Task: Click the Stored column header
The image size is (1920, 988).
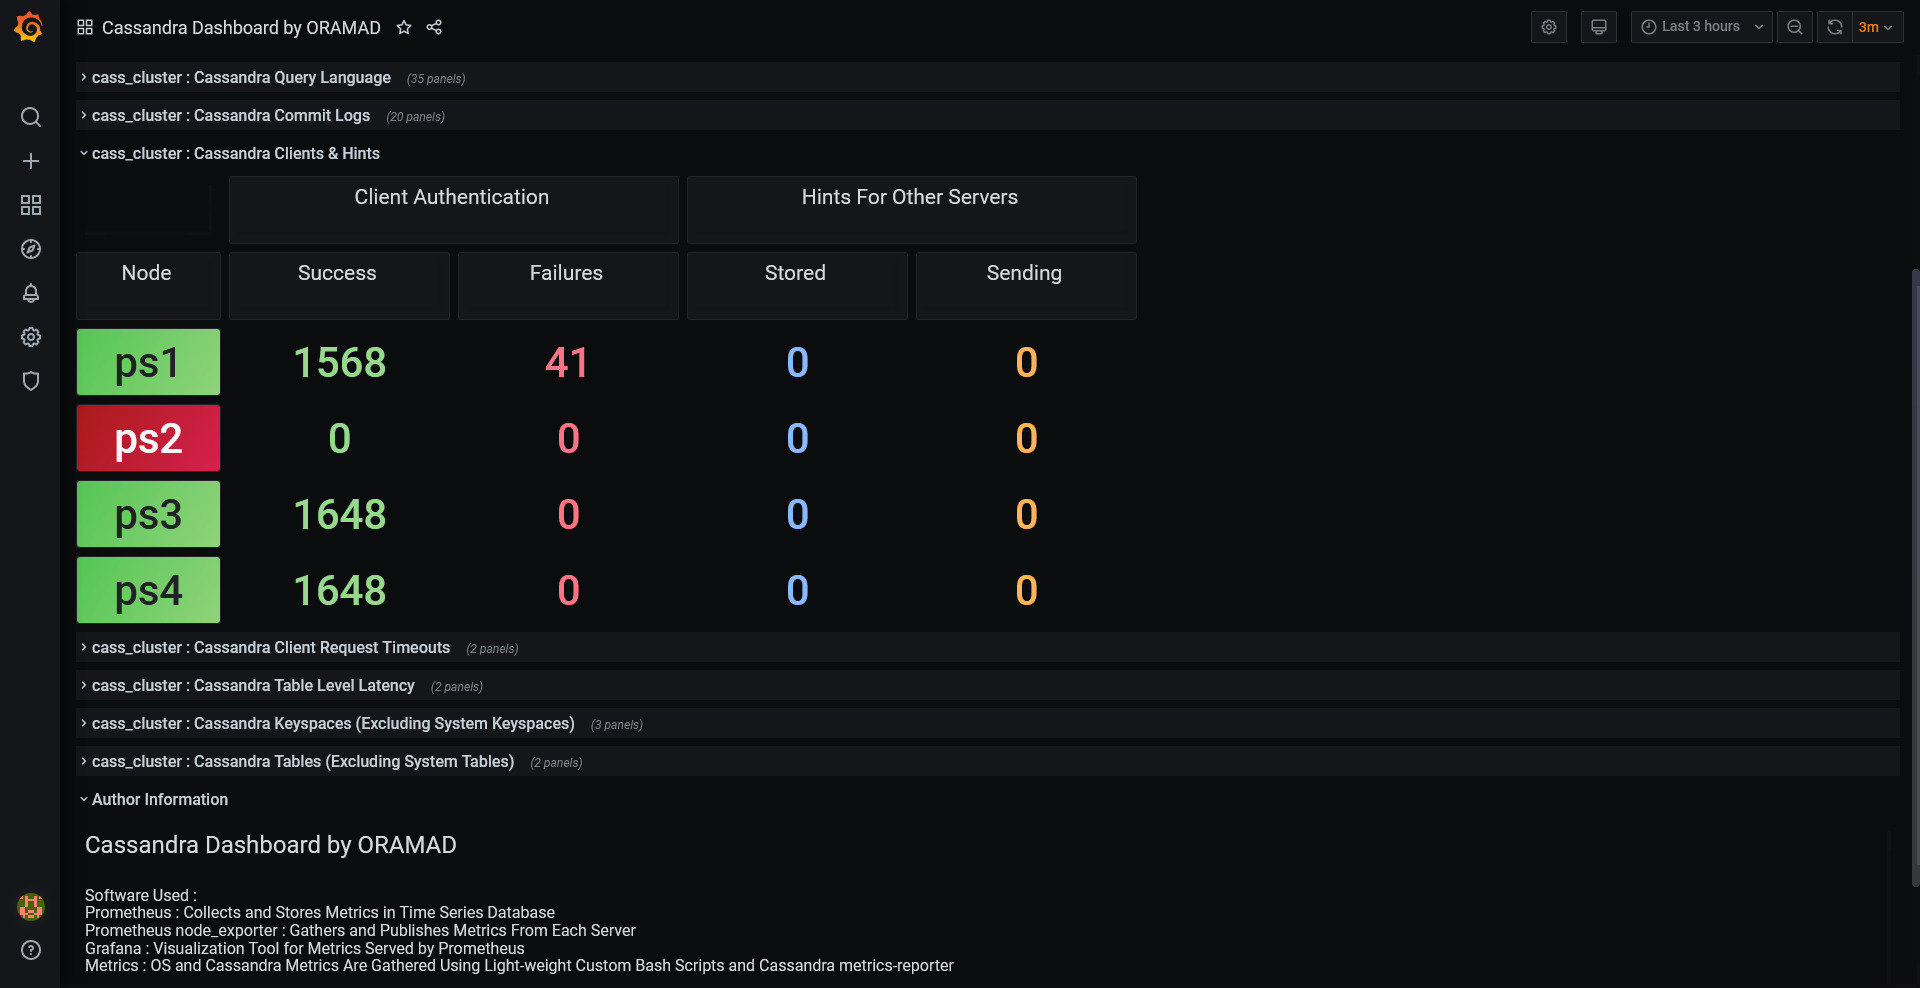Action: coord(797,285)
